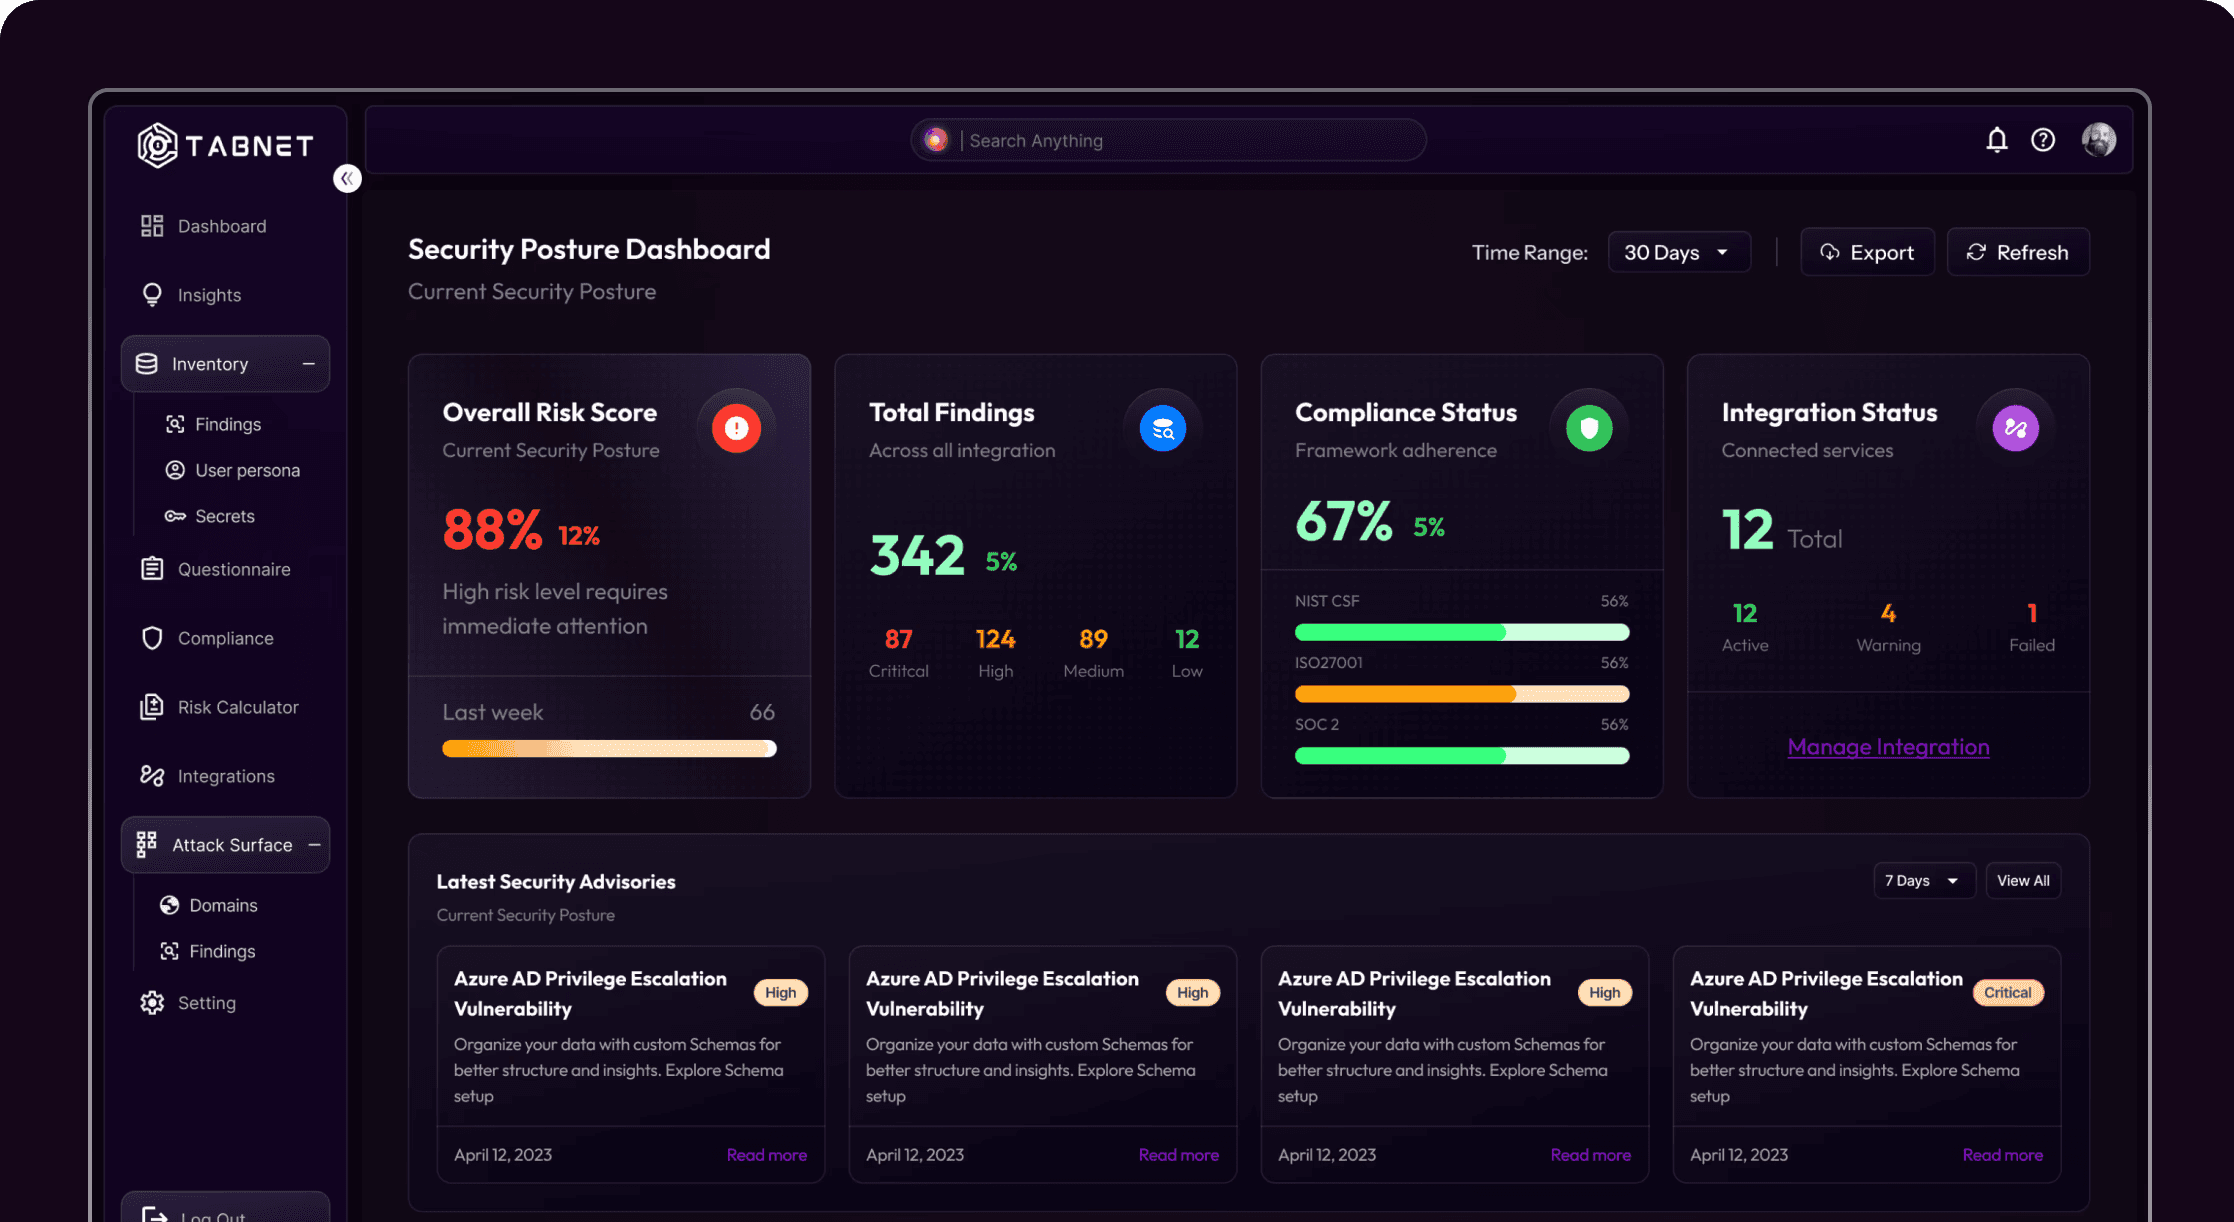Click the user profile avatar
Image resolution: width=2234 pixels, height=1222 pixels.
[2098, 140]
